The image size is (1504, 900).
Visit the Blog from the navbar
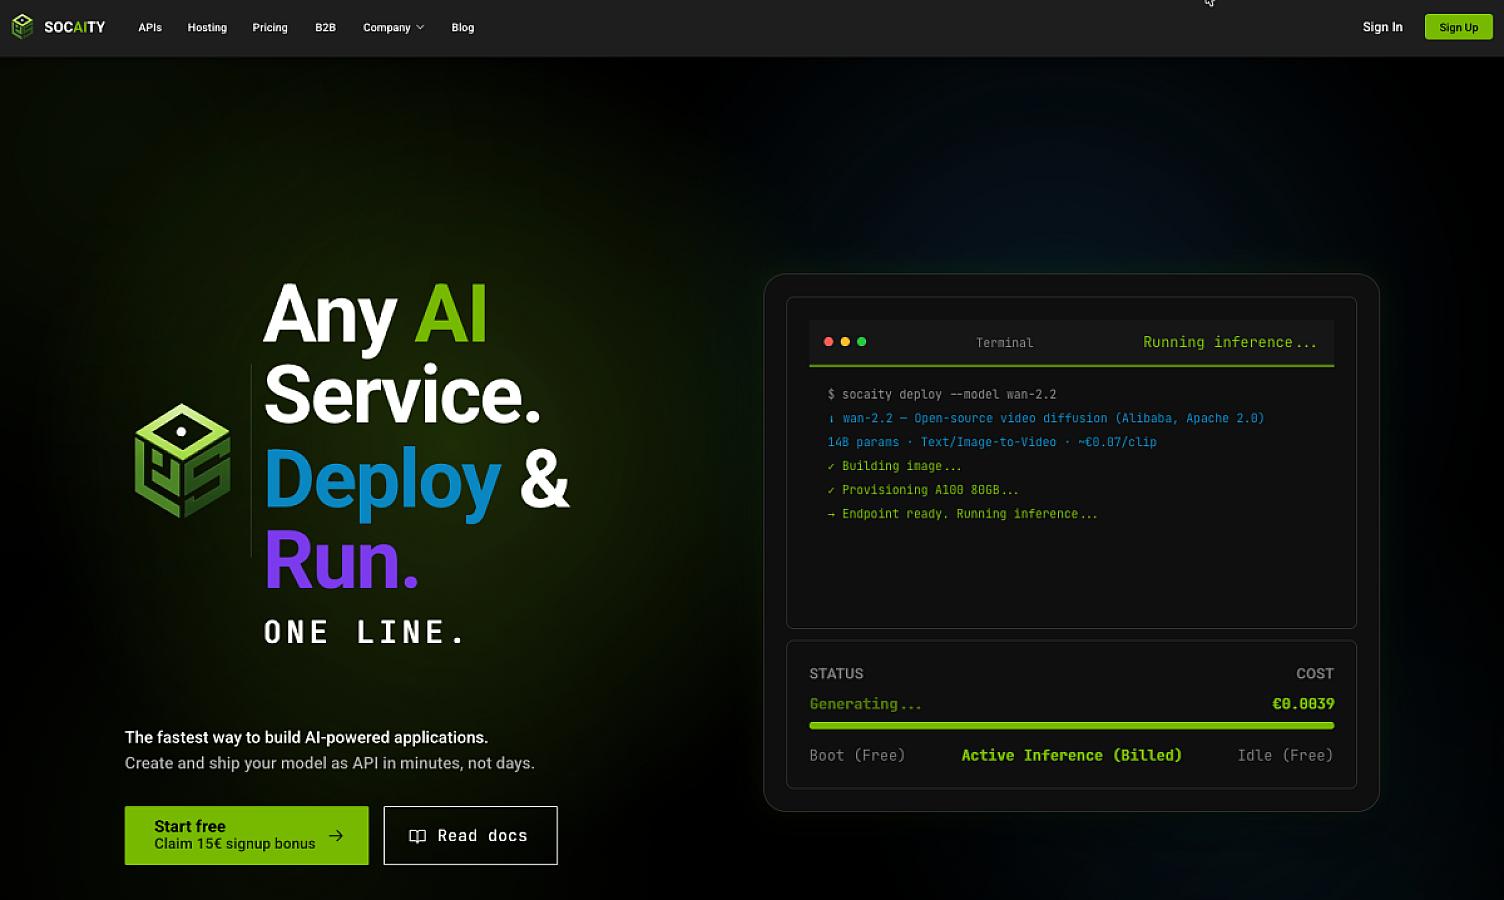pyautogui.click(x=463, y=28)
